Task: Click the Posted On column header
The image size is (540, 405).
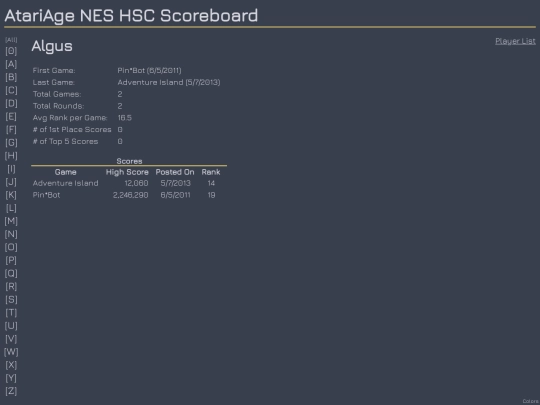Action: coord(175,172)
